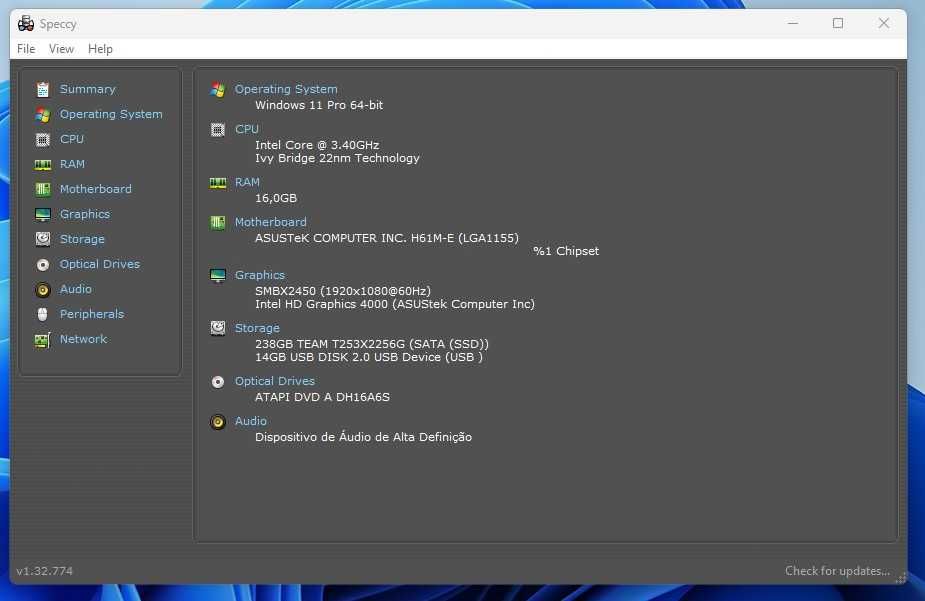925x601 pixels.
Task: Select Peripherals in the sidebar
Action: tap(92, 314)
